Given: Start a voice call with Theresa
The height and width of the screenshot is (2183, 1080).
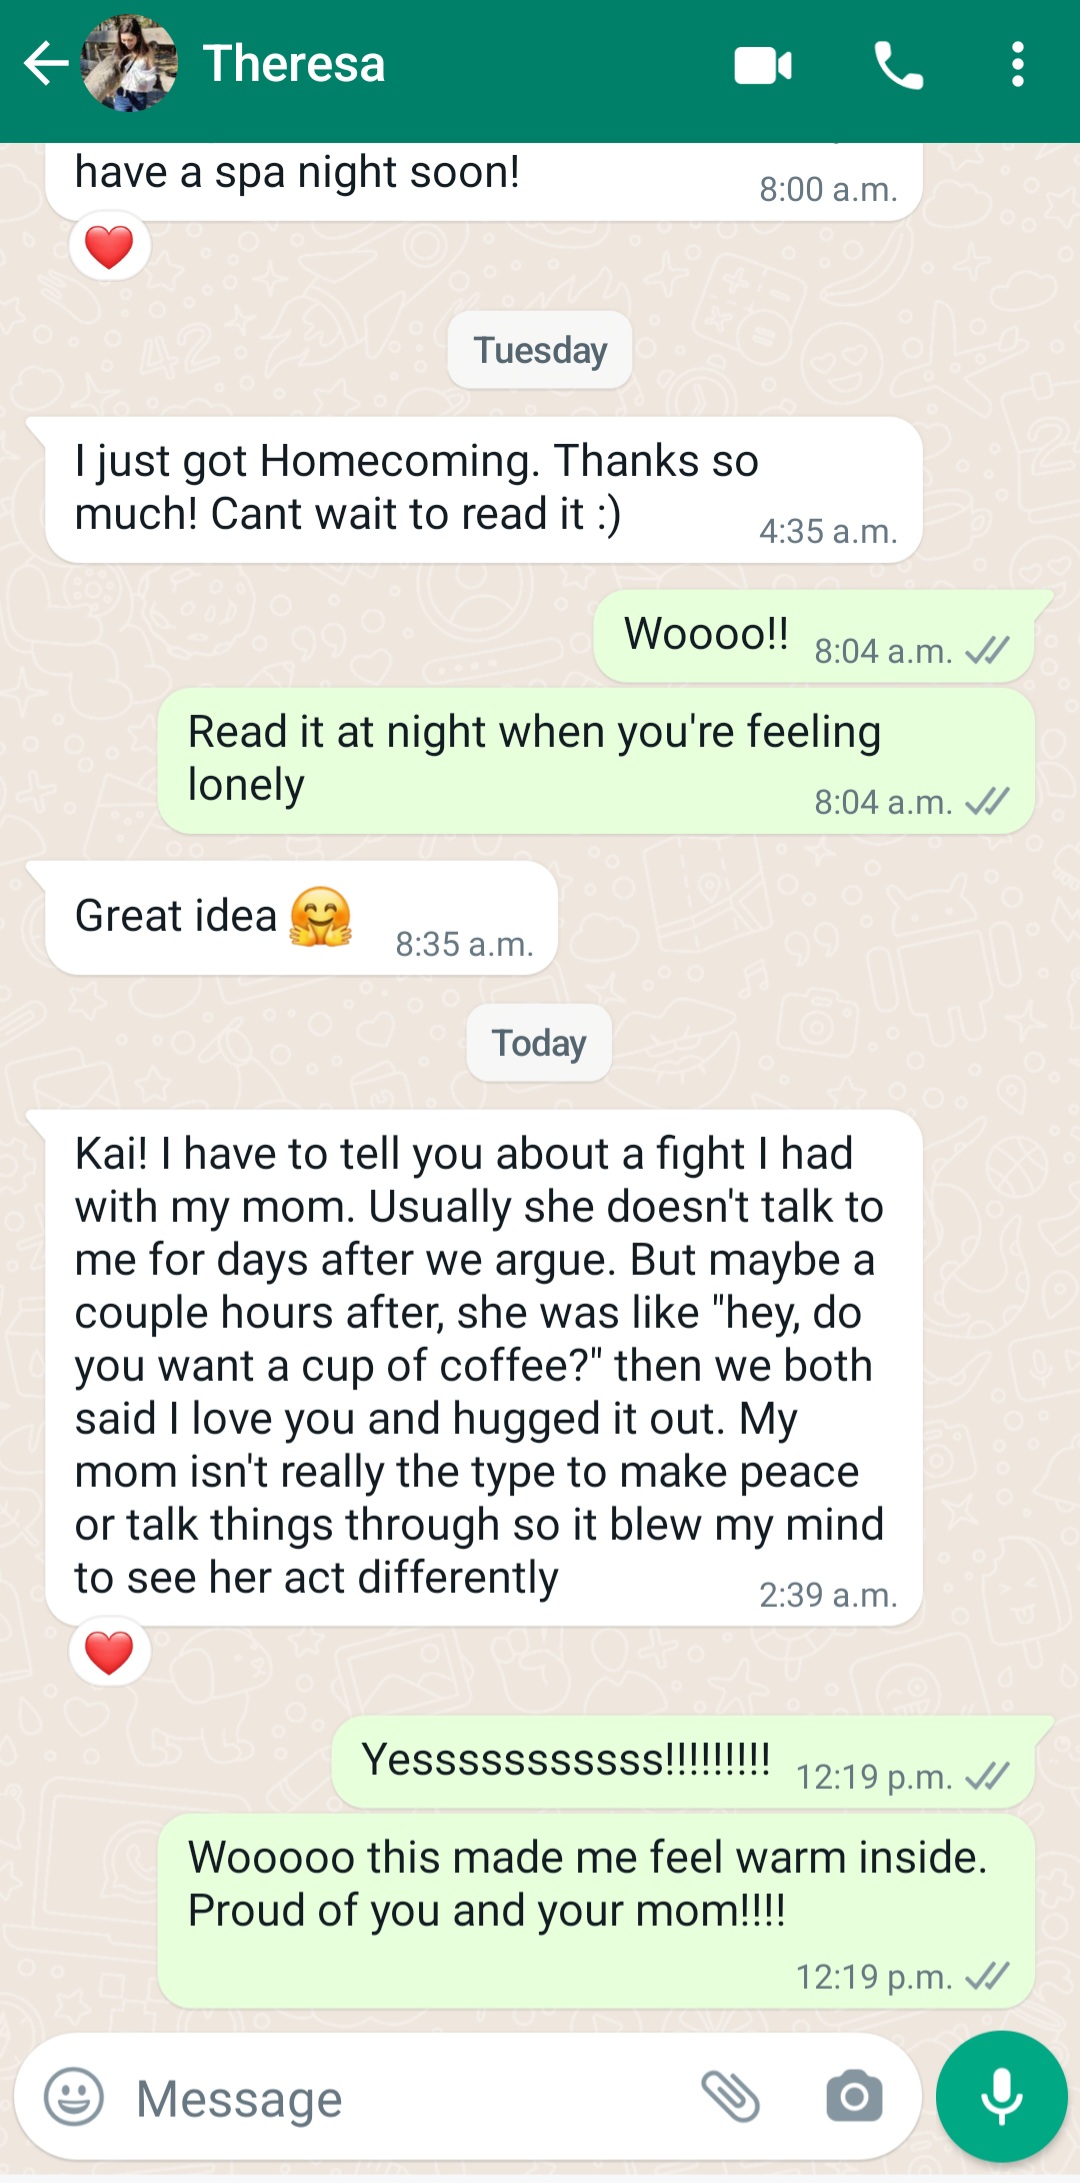Looking at the screenshot, I should click(898, 66).
